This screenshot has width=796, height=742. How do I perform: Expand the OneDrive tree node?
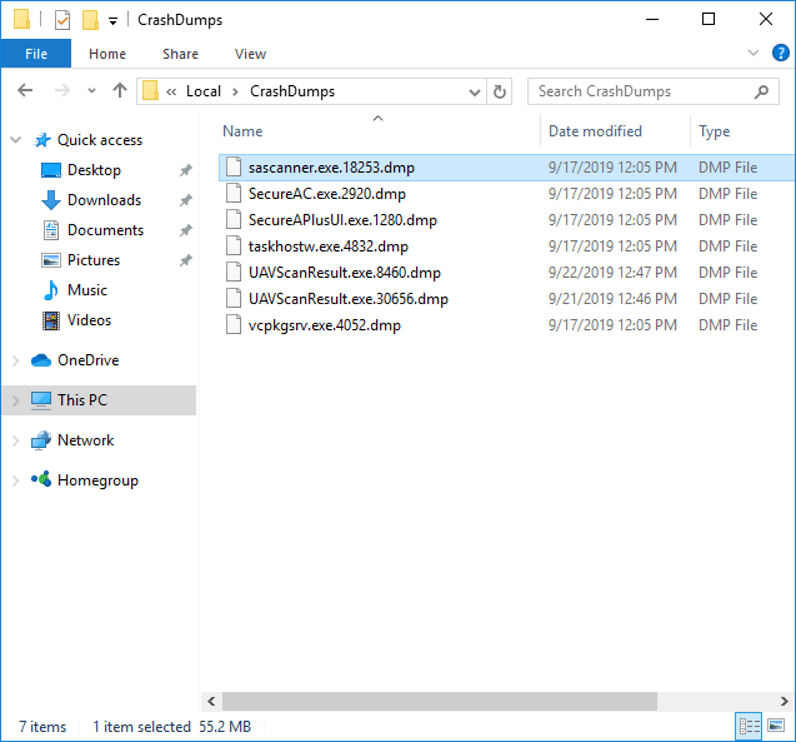pos(16,360)
